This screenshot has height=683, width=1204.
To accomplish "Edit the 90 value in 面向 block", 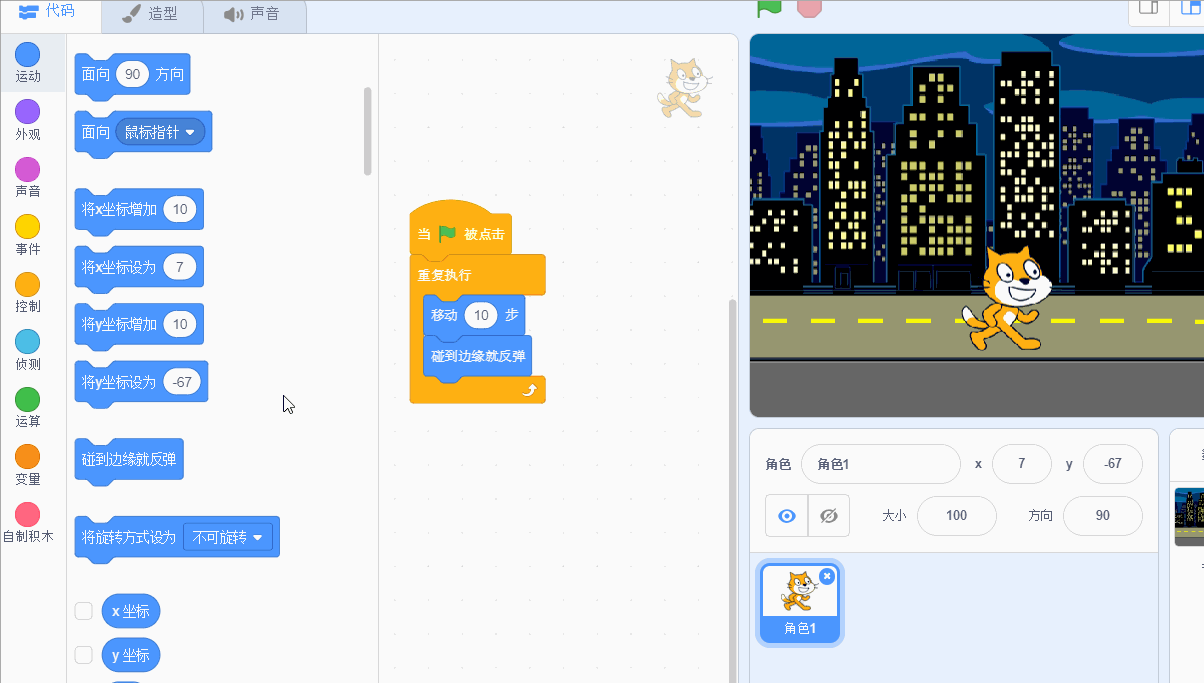I will click(x=132, y=74).
